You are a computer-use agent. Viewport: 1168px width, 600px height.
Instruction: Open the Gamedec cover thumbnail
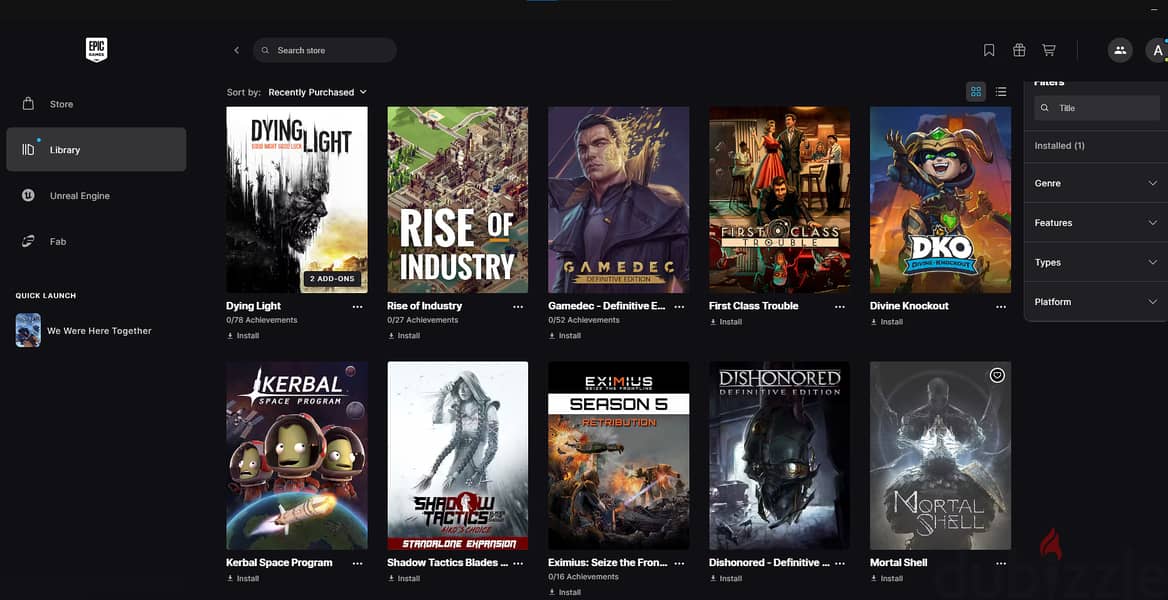(618, 199)
